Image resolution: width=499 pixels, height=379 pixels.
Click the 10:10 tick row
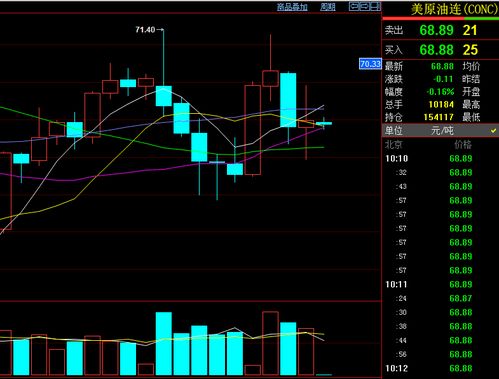point(440,158)
